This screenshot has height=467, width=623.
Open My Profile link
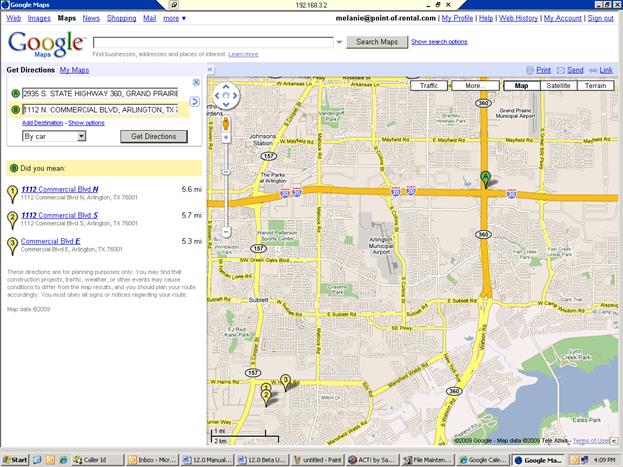click(457, 18)
